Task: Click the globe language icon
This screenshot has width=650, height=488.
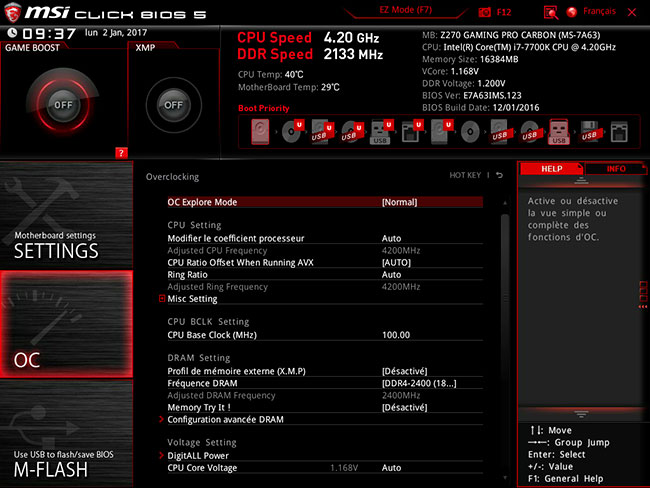Action: pyautogui.click(x=572, y=11)
